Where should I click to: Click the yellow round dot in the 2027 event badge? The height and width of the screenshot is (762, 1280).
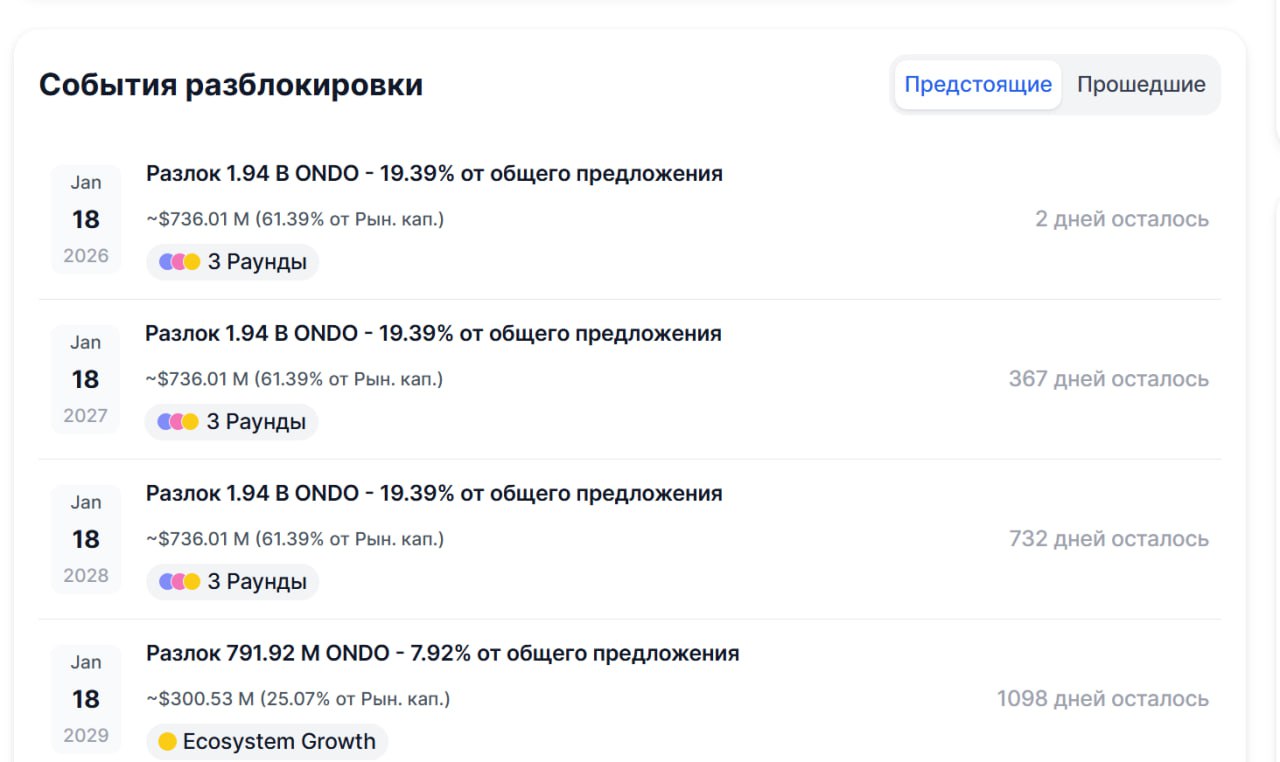point(191,421)
